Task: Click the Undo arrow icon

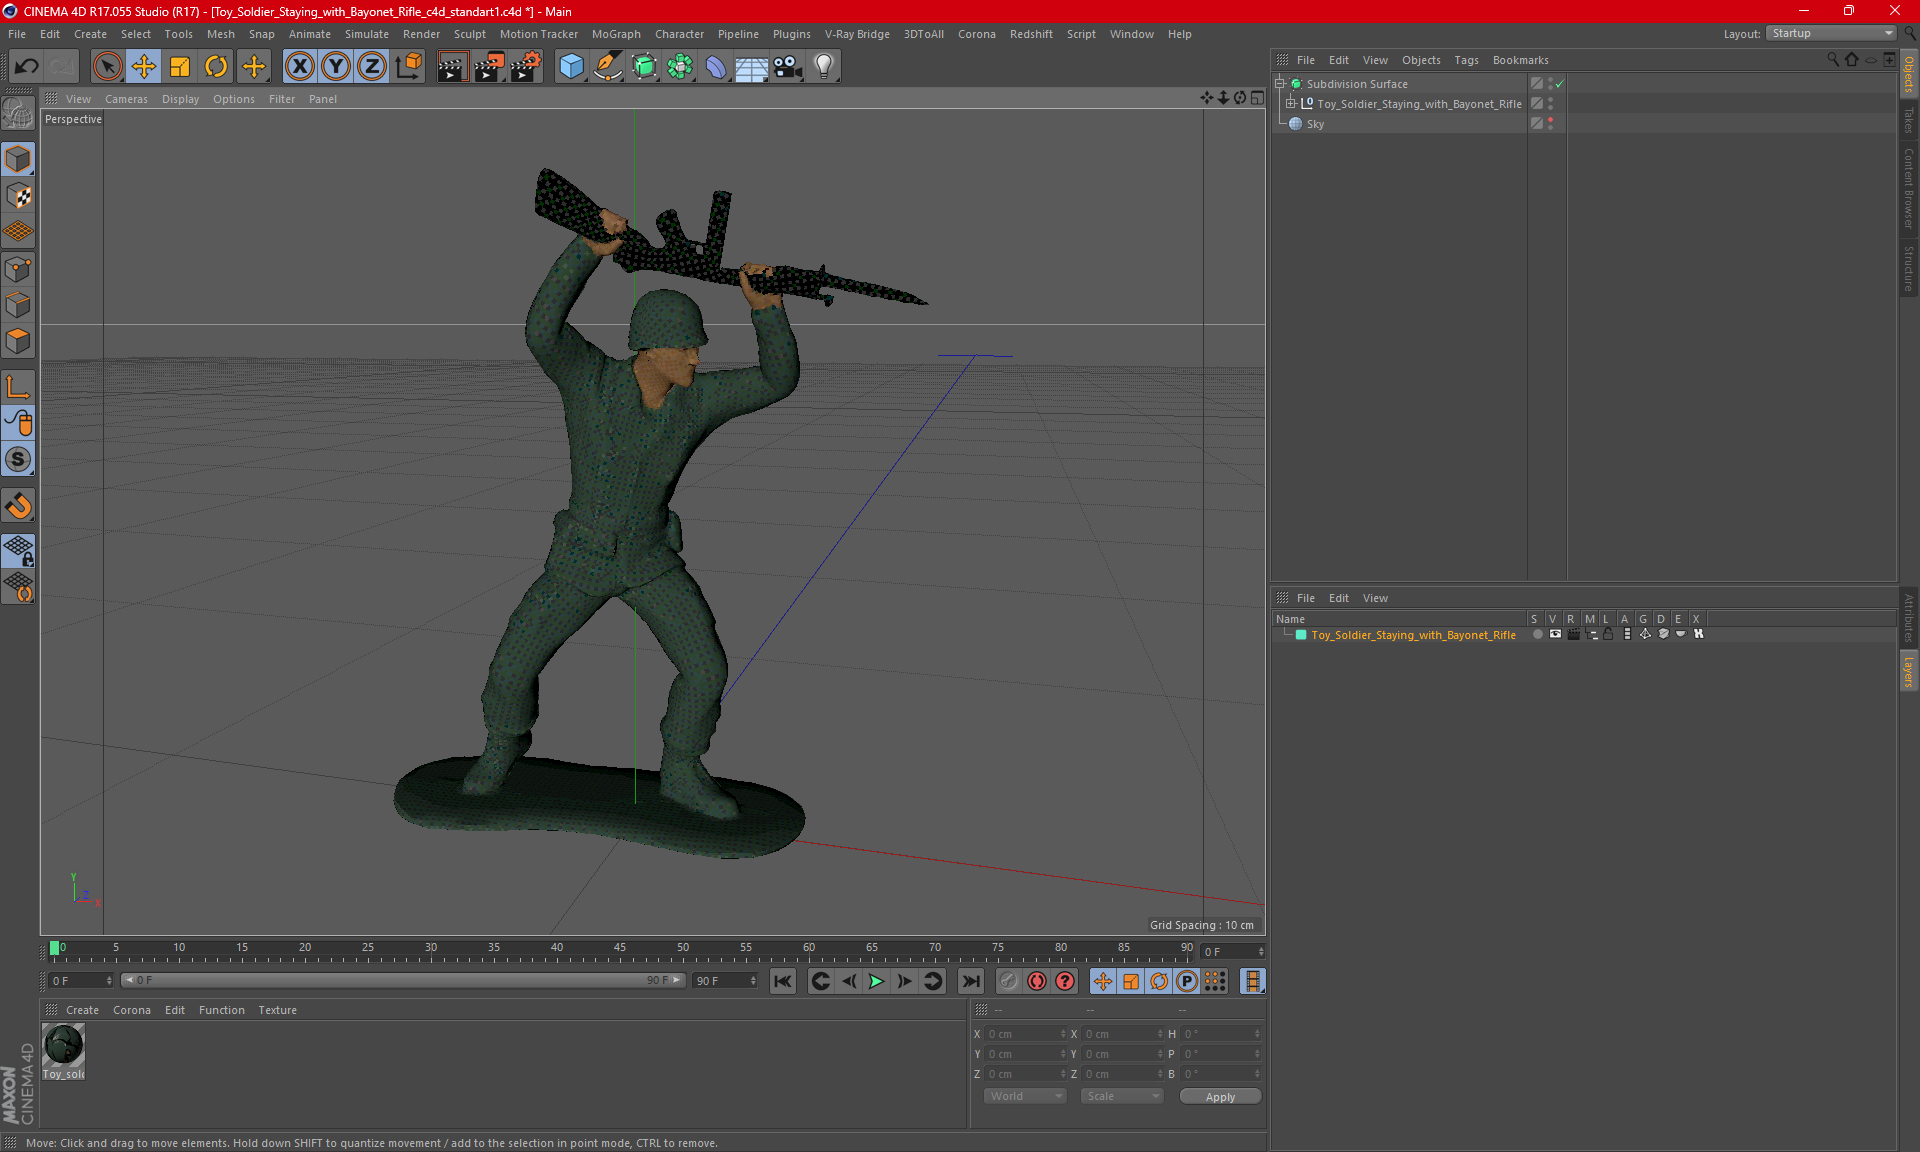Action: pos(26,67)
